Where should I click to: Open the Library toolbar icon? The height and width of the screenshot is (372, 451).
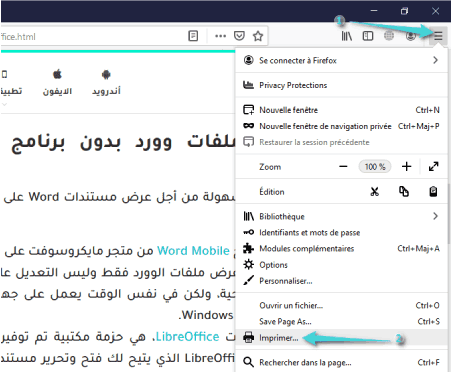(x=347, y=36)
